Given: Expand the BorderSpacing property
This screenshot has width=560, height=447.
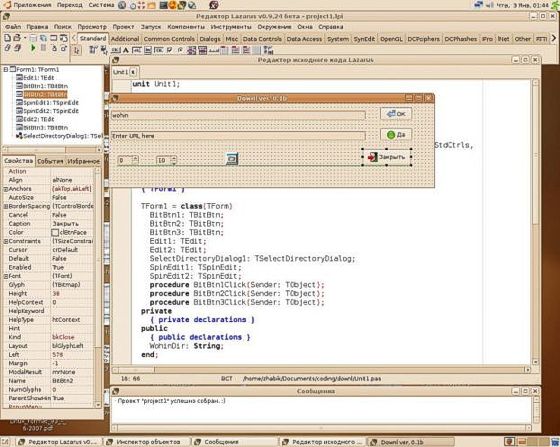Looking at the screenshot, I should tap(6, 206).
